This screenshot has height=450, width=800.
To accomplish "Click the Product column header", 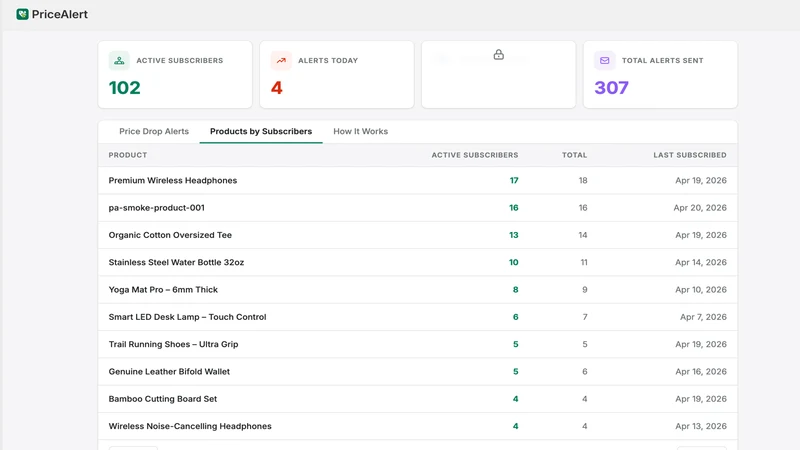I will tap(128, 155).
